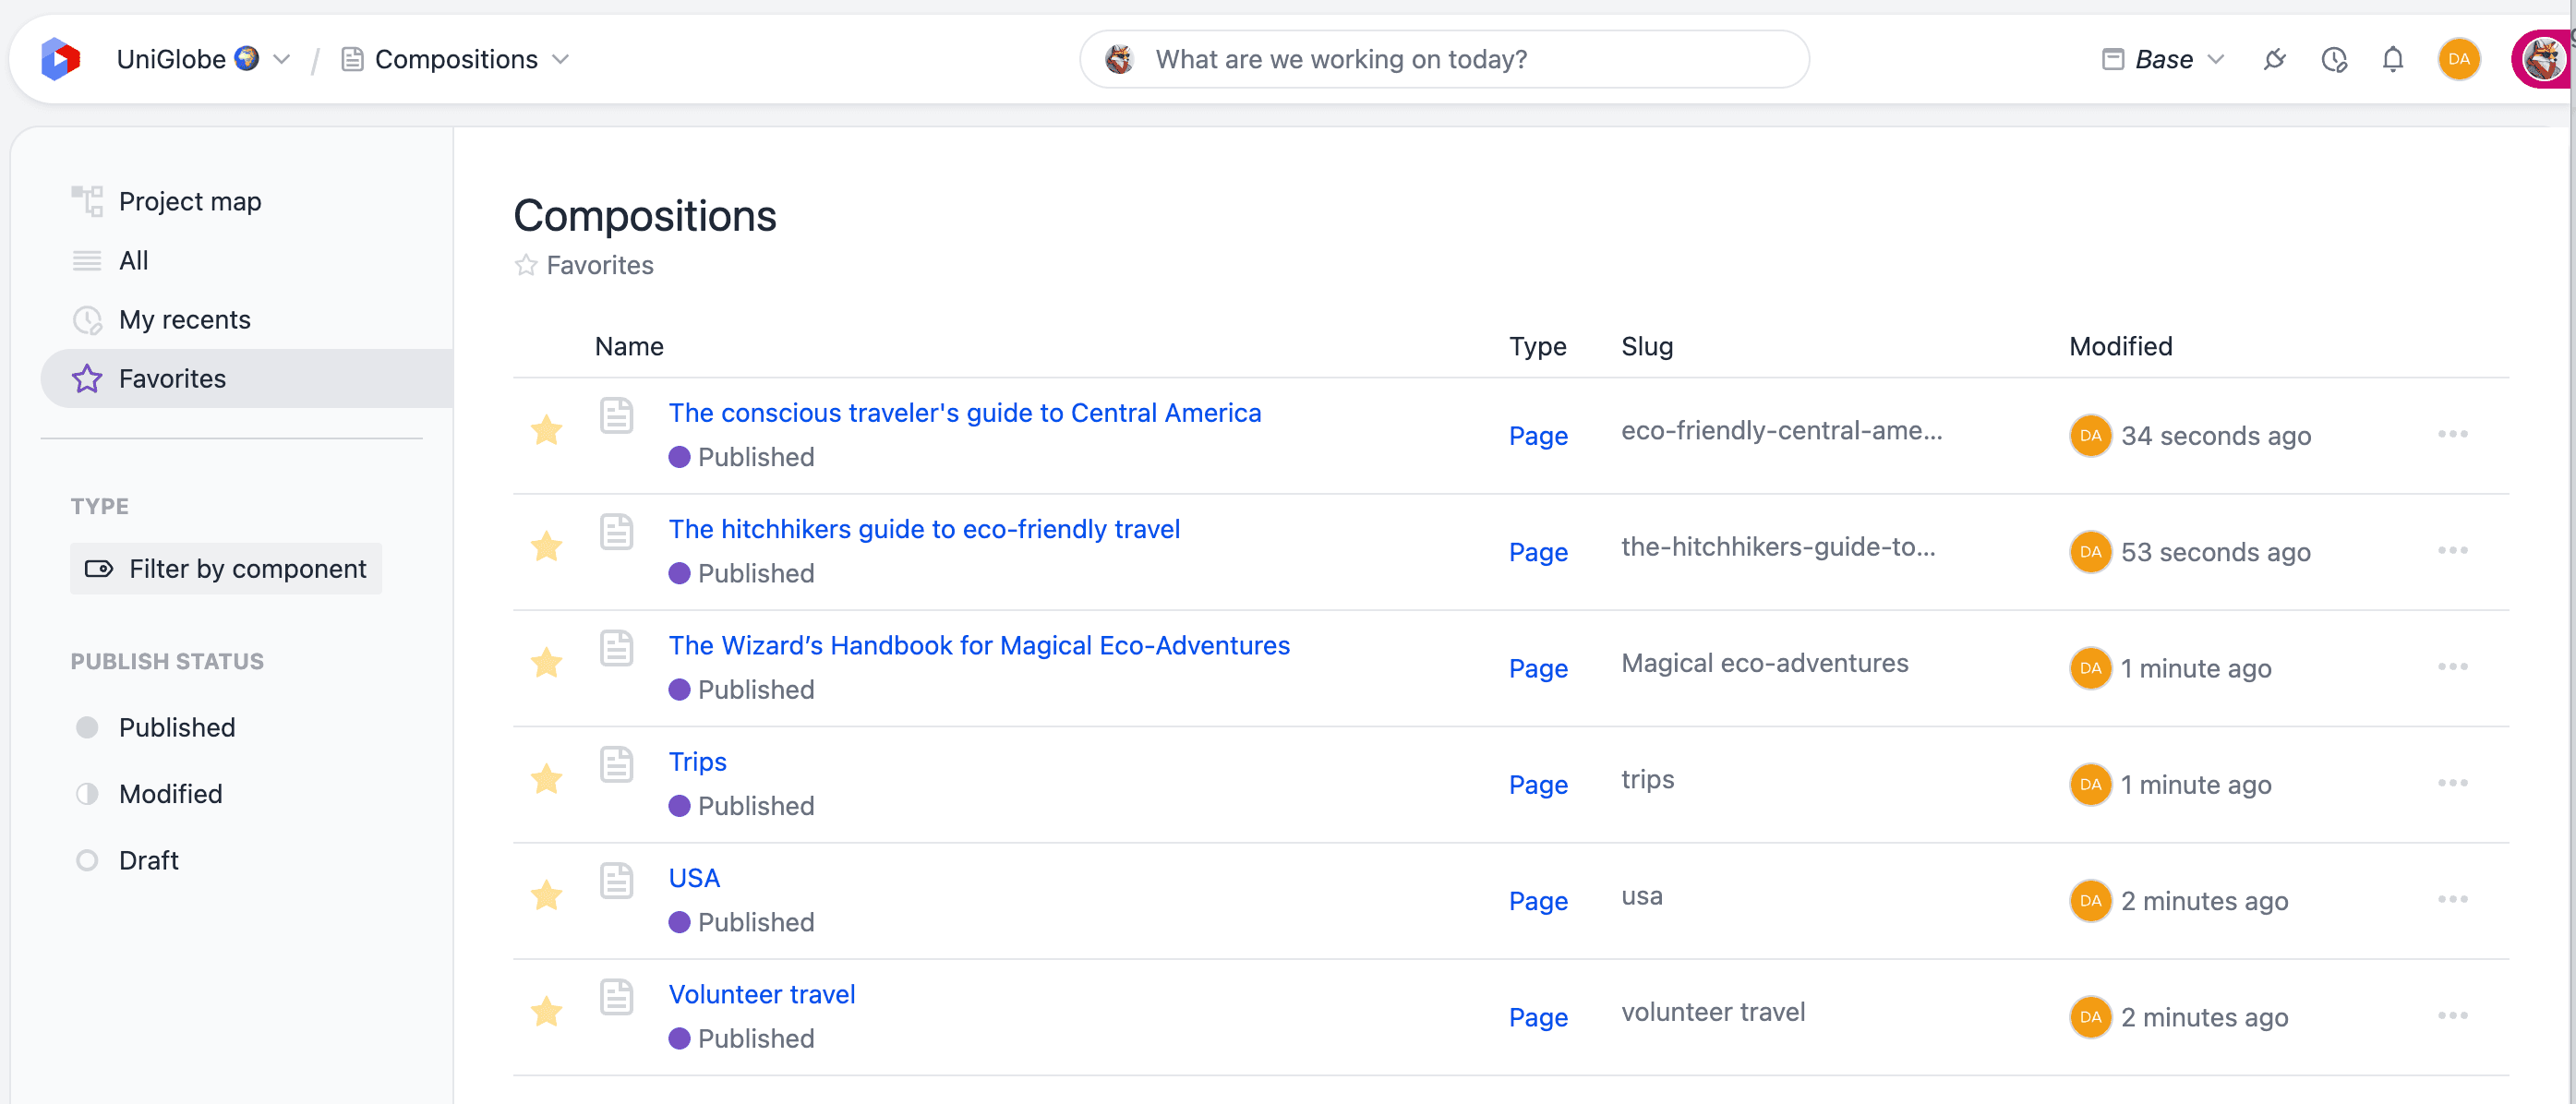Open The Wizard's Handbook for Magical Eco-Adventures
This screenshot has width=2576, height=1104.
coord(979,645)
